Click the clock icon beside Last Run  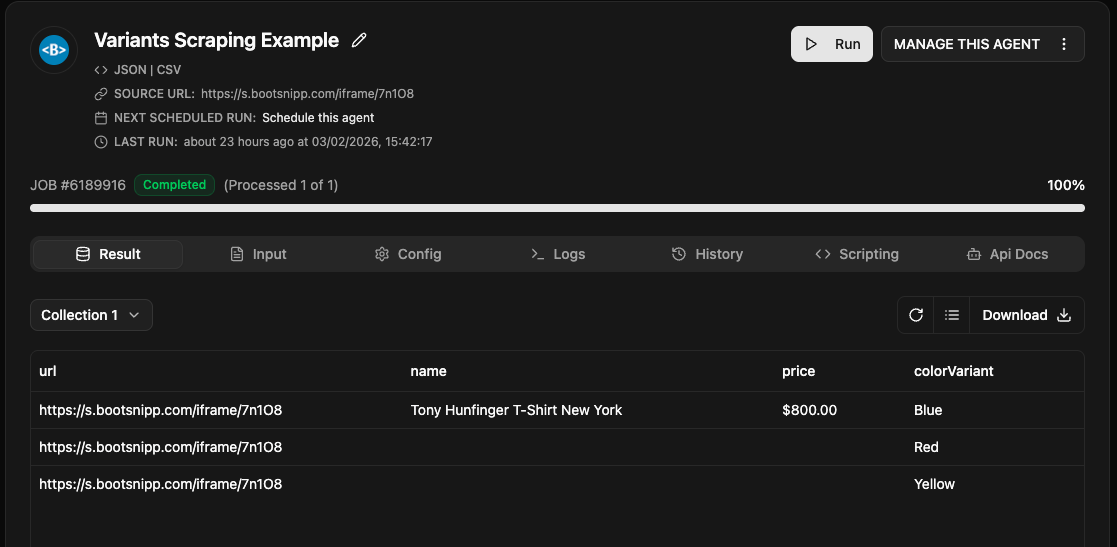(x=100, y=142)
